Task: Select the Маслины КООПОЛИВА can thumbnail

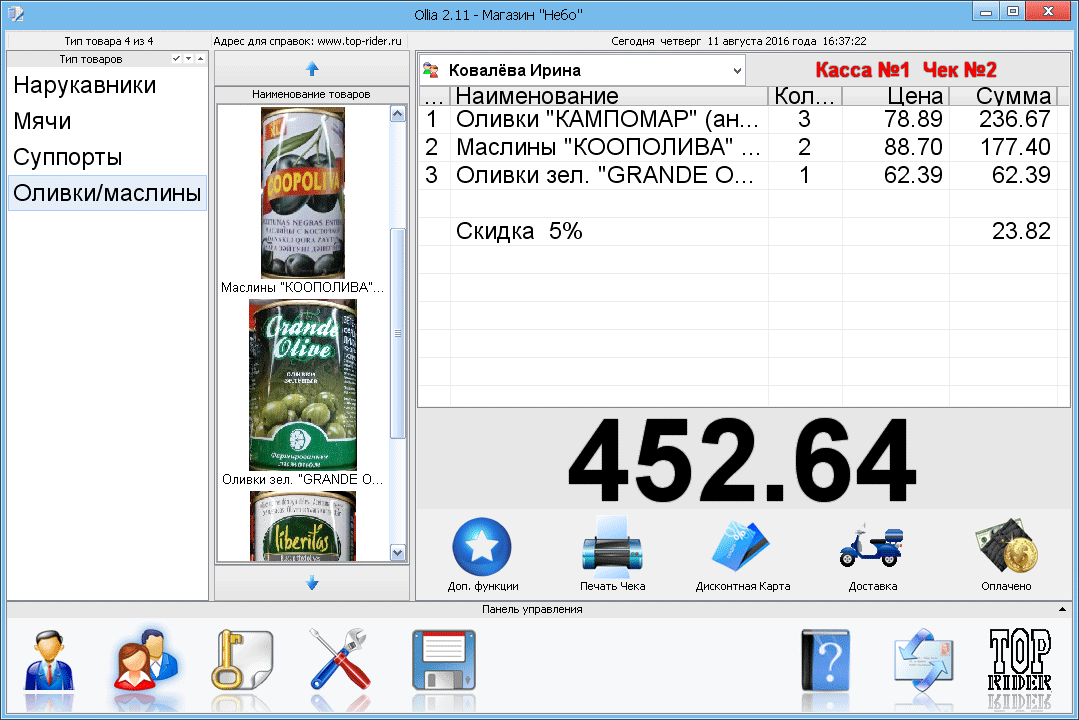Action: [303, 193]
